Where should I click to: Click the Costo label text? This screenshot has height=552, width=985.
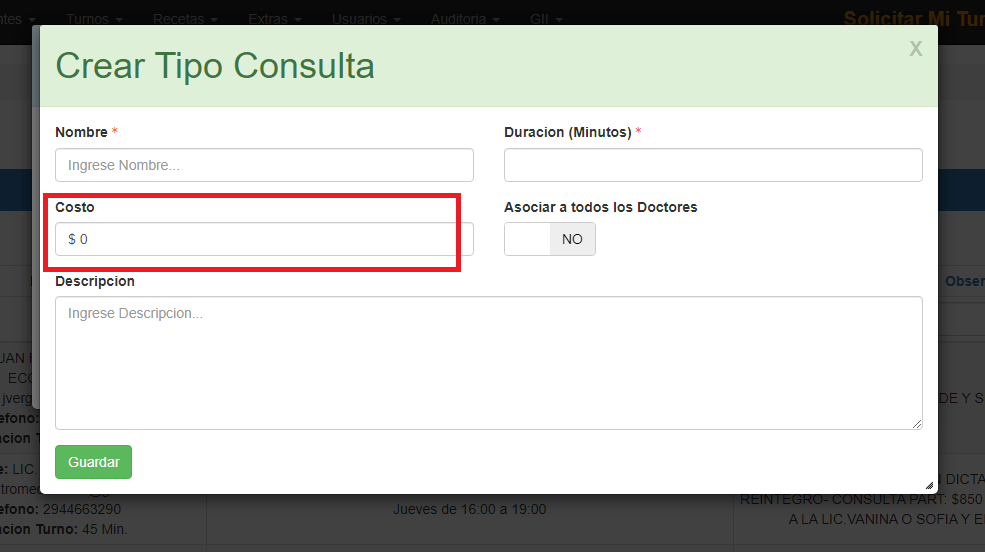[x=75, y=207]
